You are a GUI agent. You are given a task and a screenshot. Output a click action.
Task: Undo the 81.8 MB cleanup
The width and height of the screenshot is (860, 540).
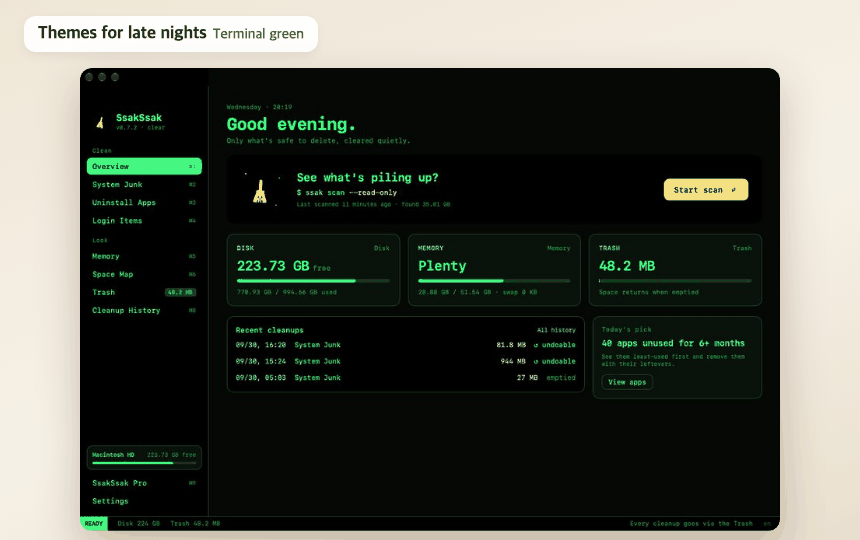tap(555, 345)
